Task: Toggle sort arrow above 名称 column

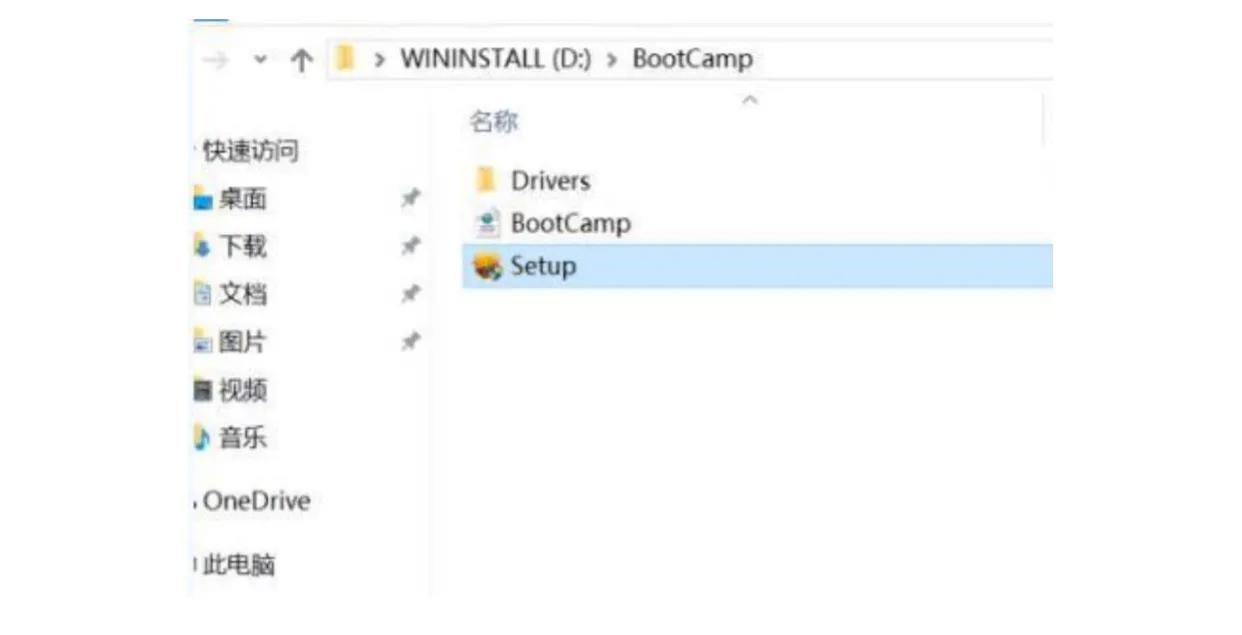Action: click(x=750, y=100)
